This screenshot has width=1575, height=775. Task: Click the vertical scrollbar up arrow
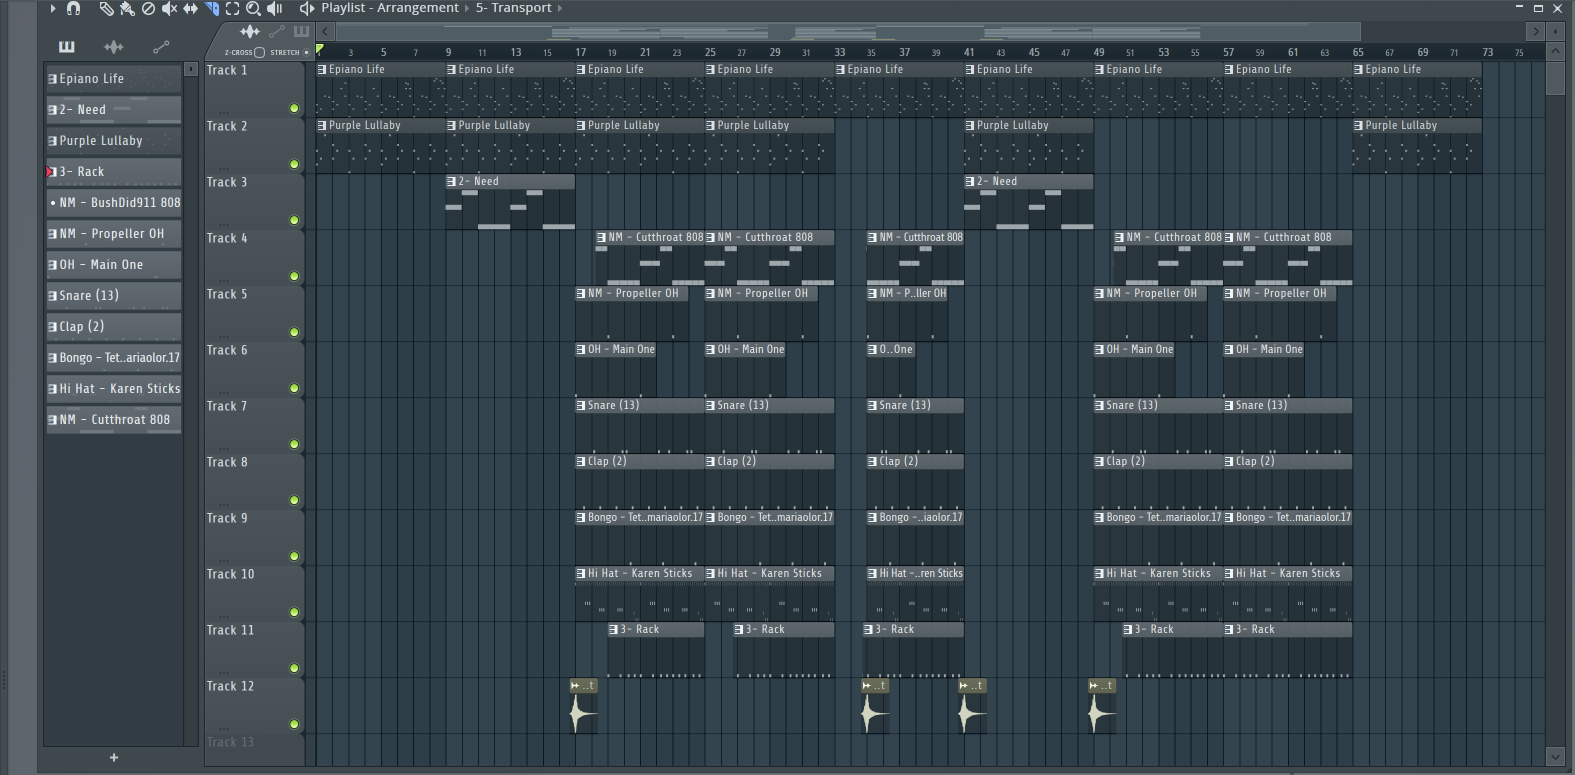(x=1555, y=52)
